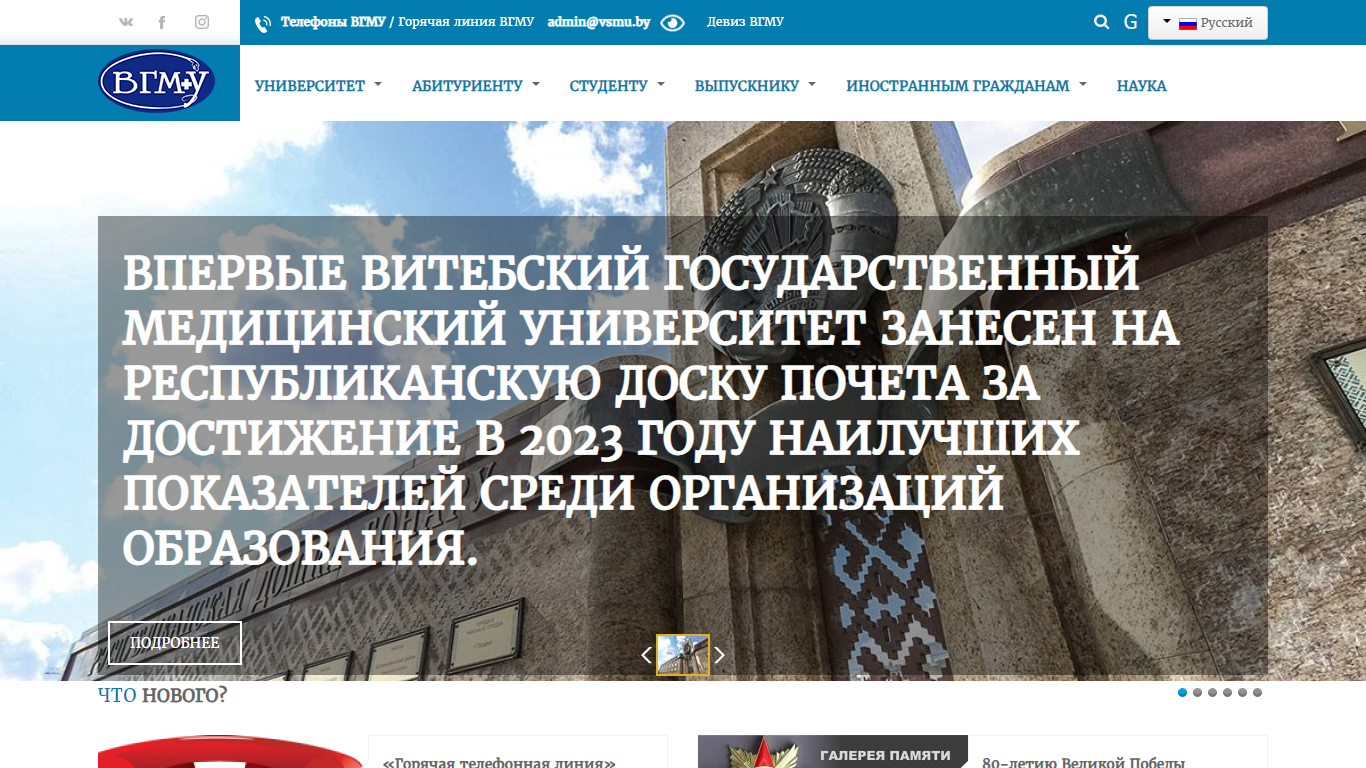1366x768 pixels.
Task: Open Горячая линия ВГМУ link
Action: click(x=466, y=22)
